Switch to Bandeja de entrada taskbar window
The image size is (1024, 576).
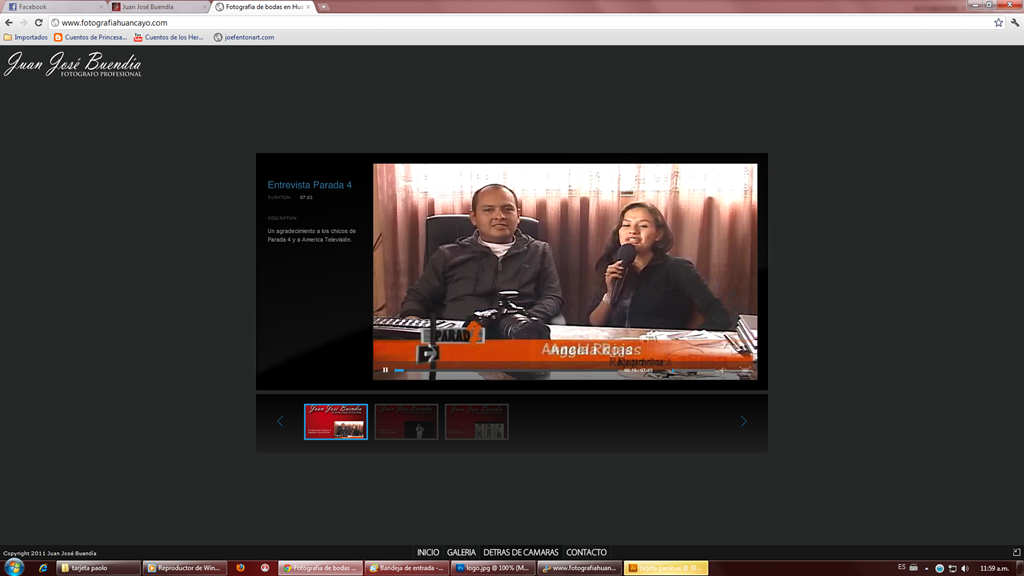407,568
